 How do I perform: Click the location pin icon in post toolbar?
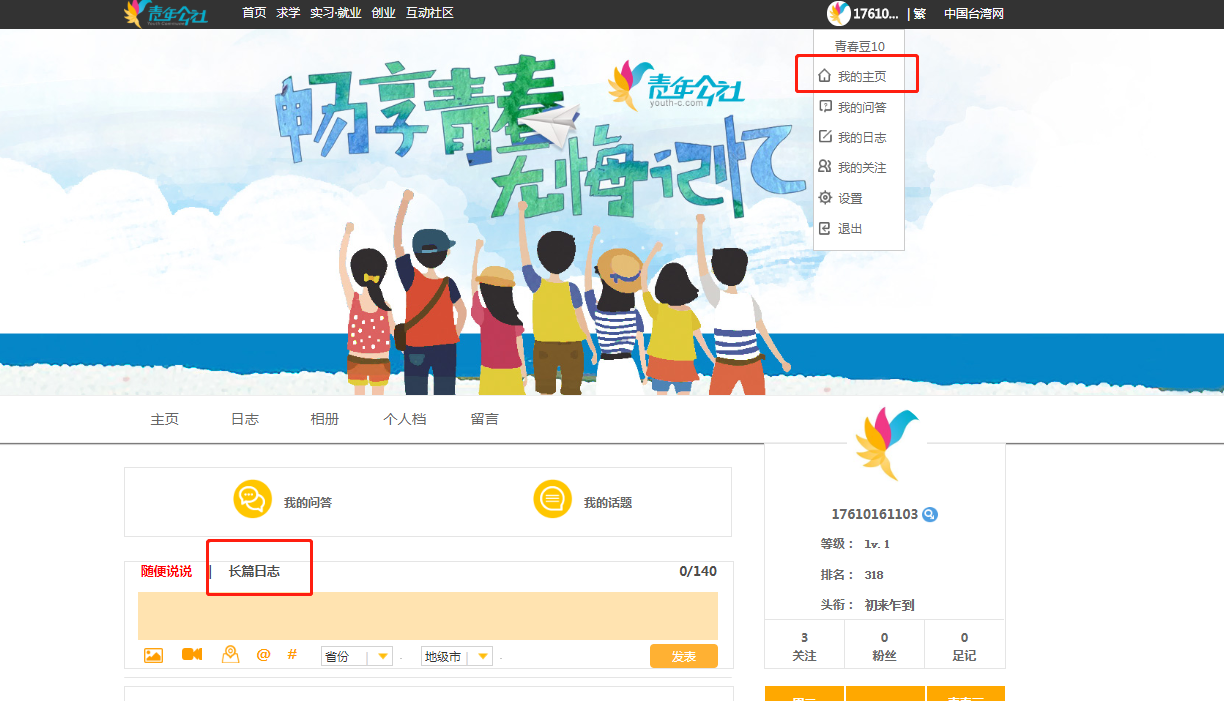(x=230, y=654)
